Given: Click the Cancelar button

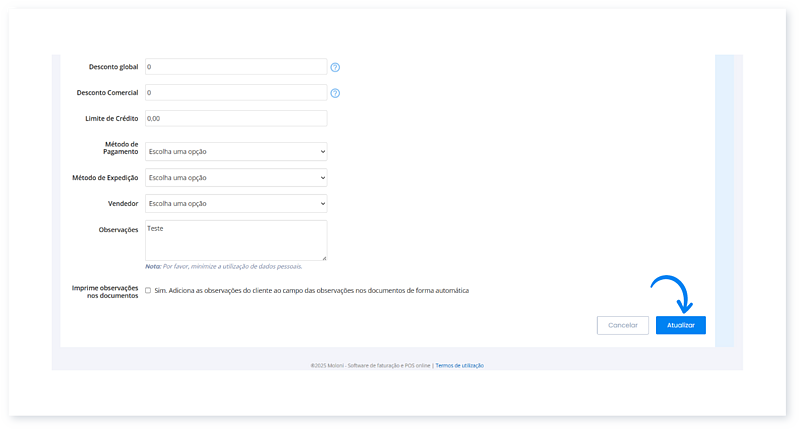Looking at the screenshot, I should pyautogui.click(x=622, y=325).
